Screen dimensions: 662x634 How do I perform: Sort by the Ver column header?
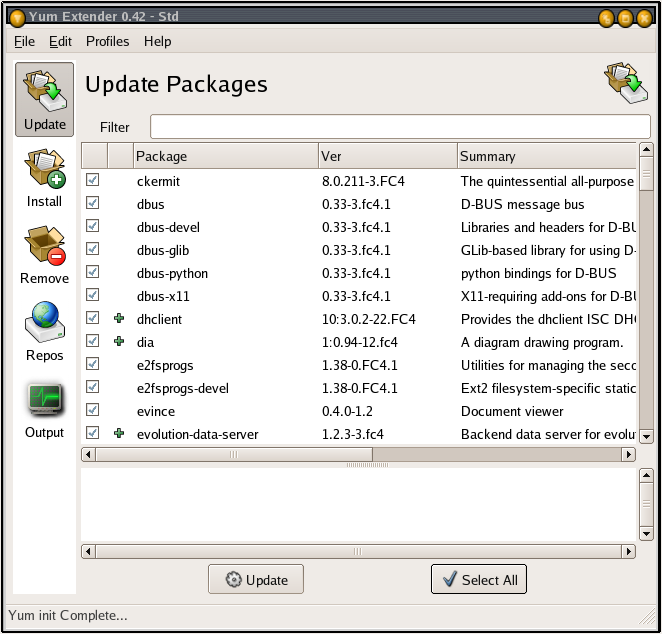point(388,156)
